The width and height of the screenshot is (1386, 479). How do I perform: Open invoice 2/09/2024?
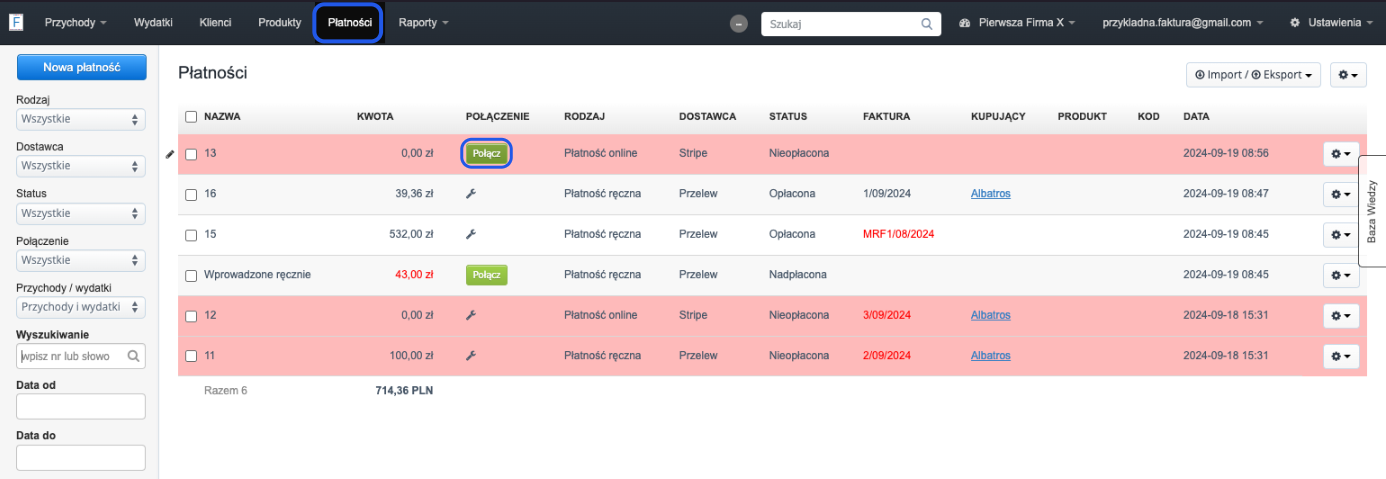(x=887, y=355)
